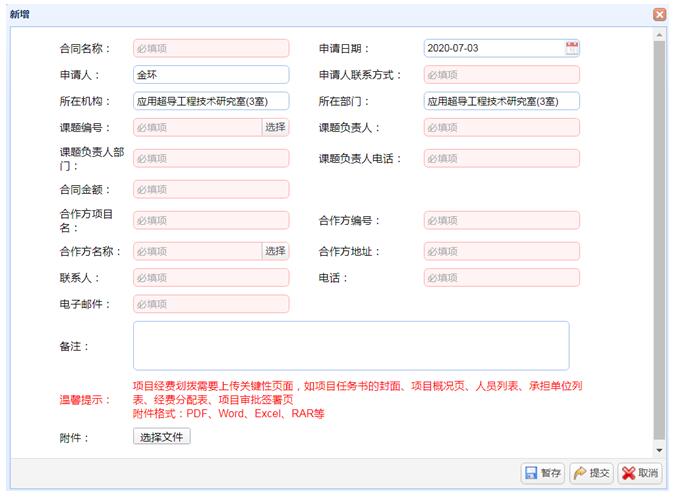
Task: Click the scrollbar up arrow
Action: (659, 35)
